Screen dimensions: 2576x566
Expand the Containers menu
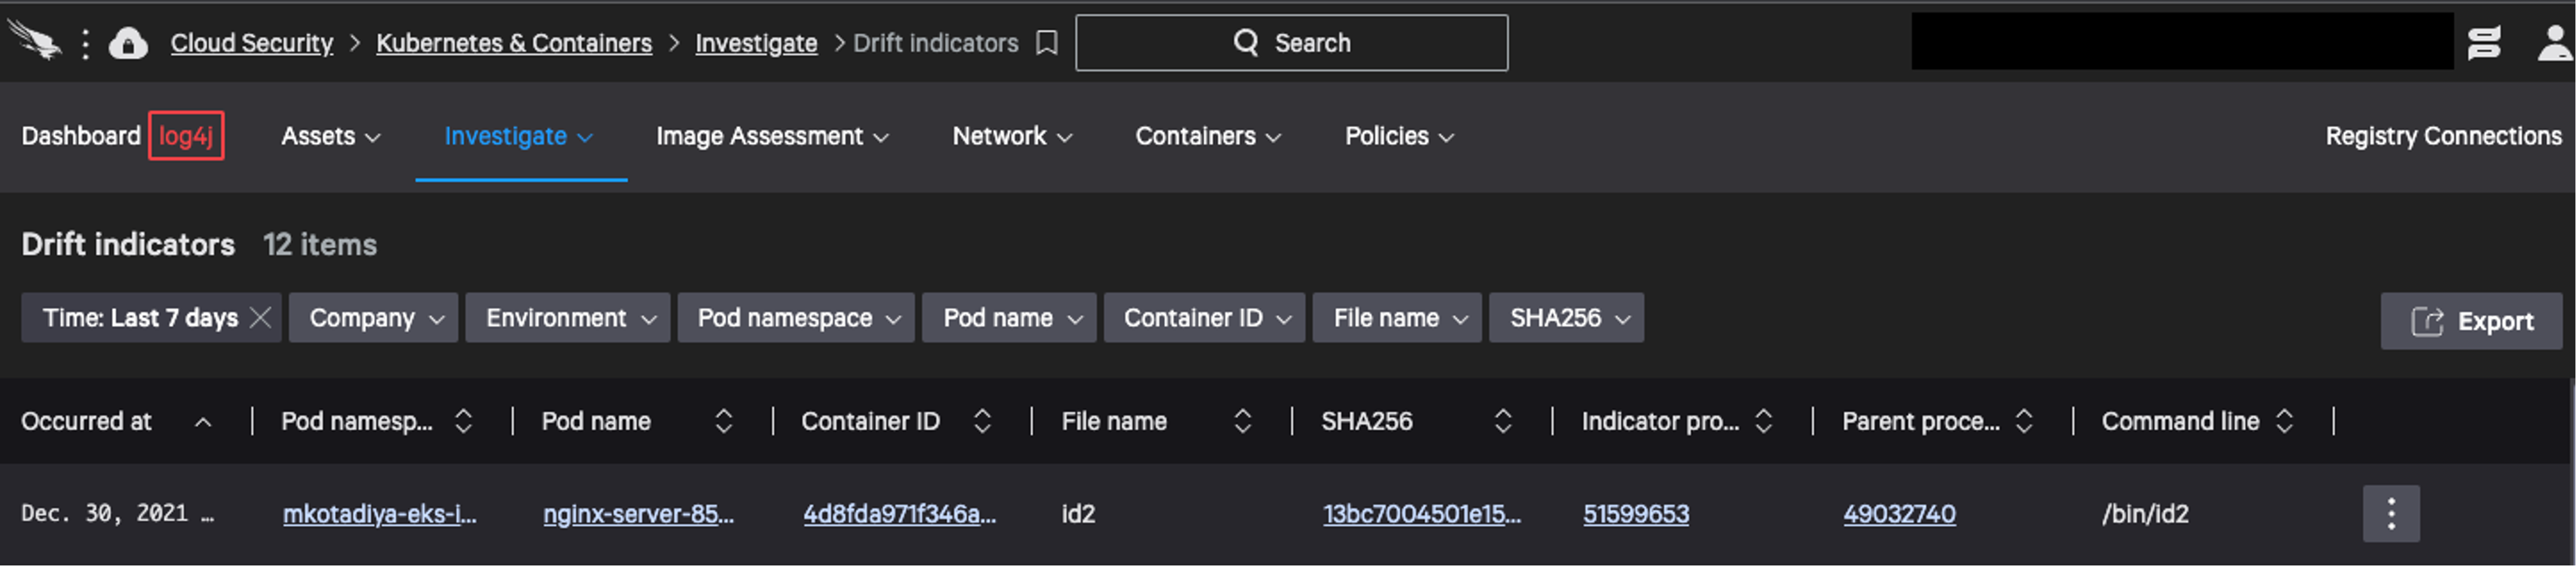[x=1208, y=136]
